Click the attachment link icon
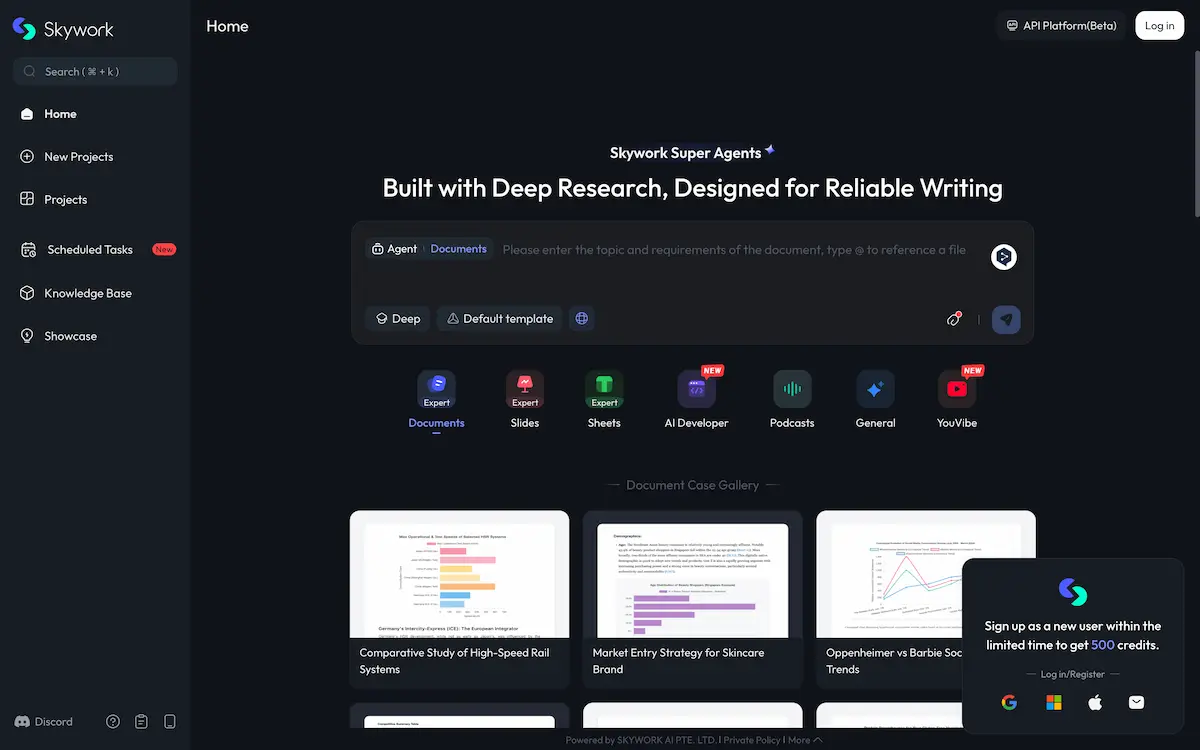The height and width of the screenshot is (750, 1200). tap(954, 319)
